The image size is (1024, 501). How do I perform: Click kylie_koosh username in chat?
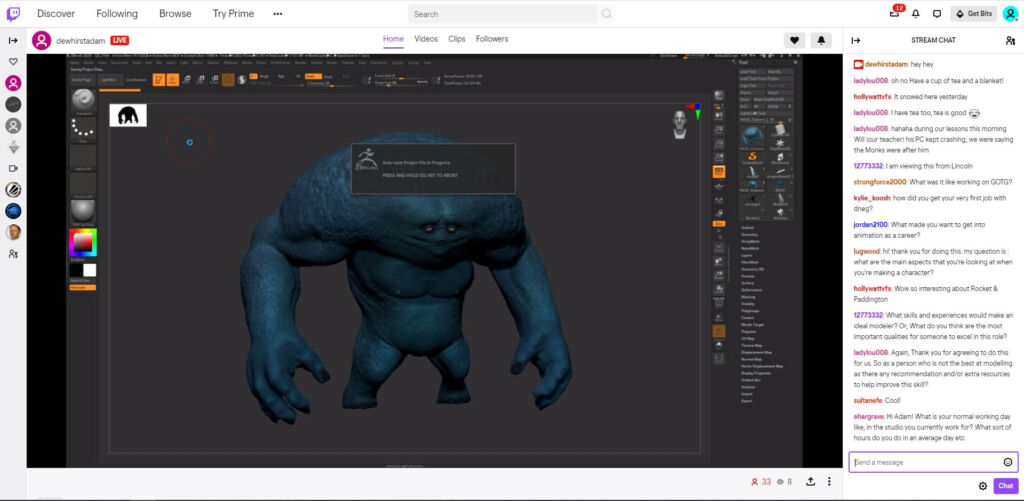(x=871, y=197)
